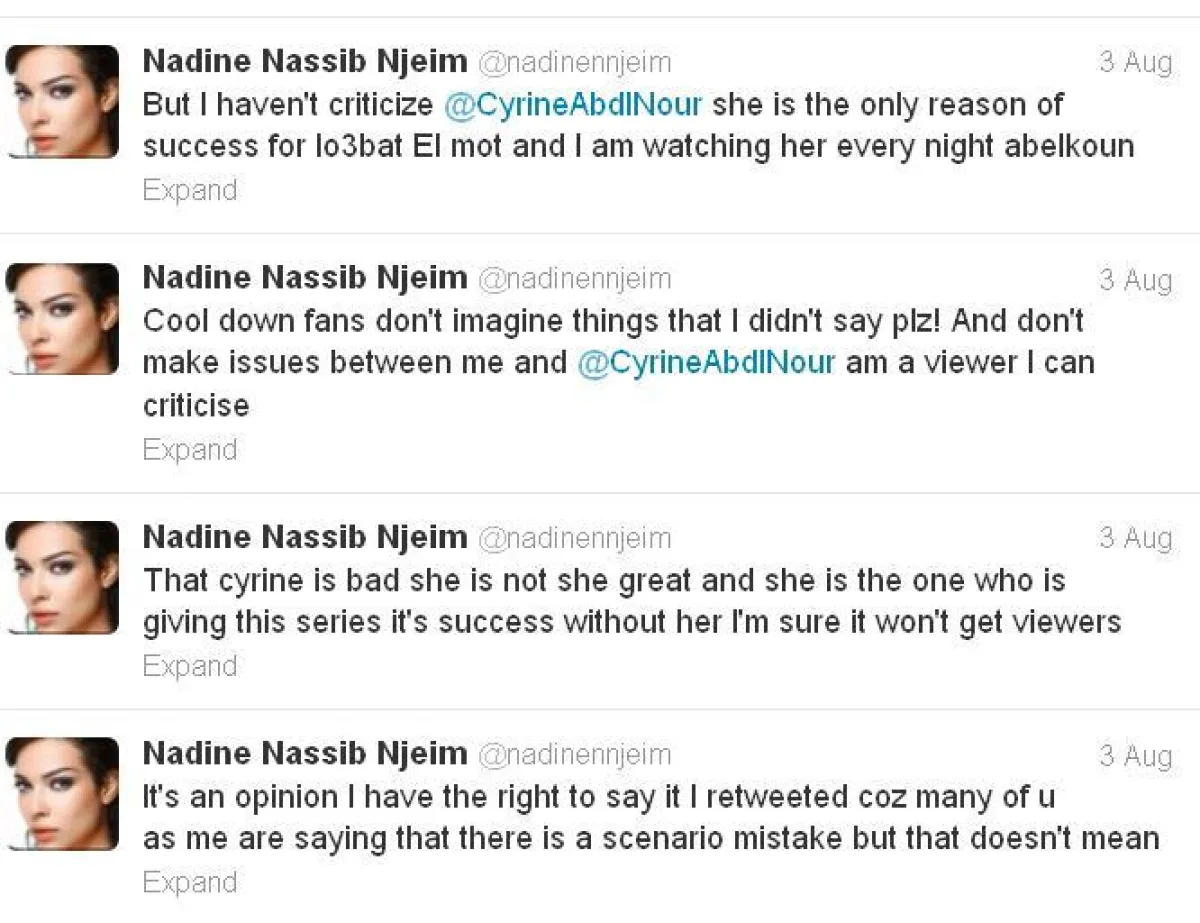Expand the tweet about lo3bat El mot

[x=190, y=190]
